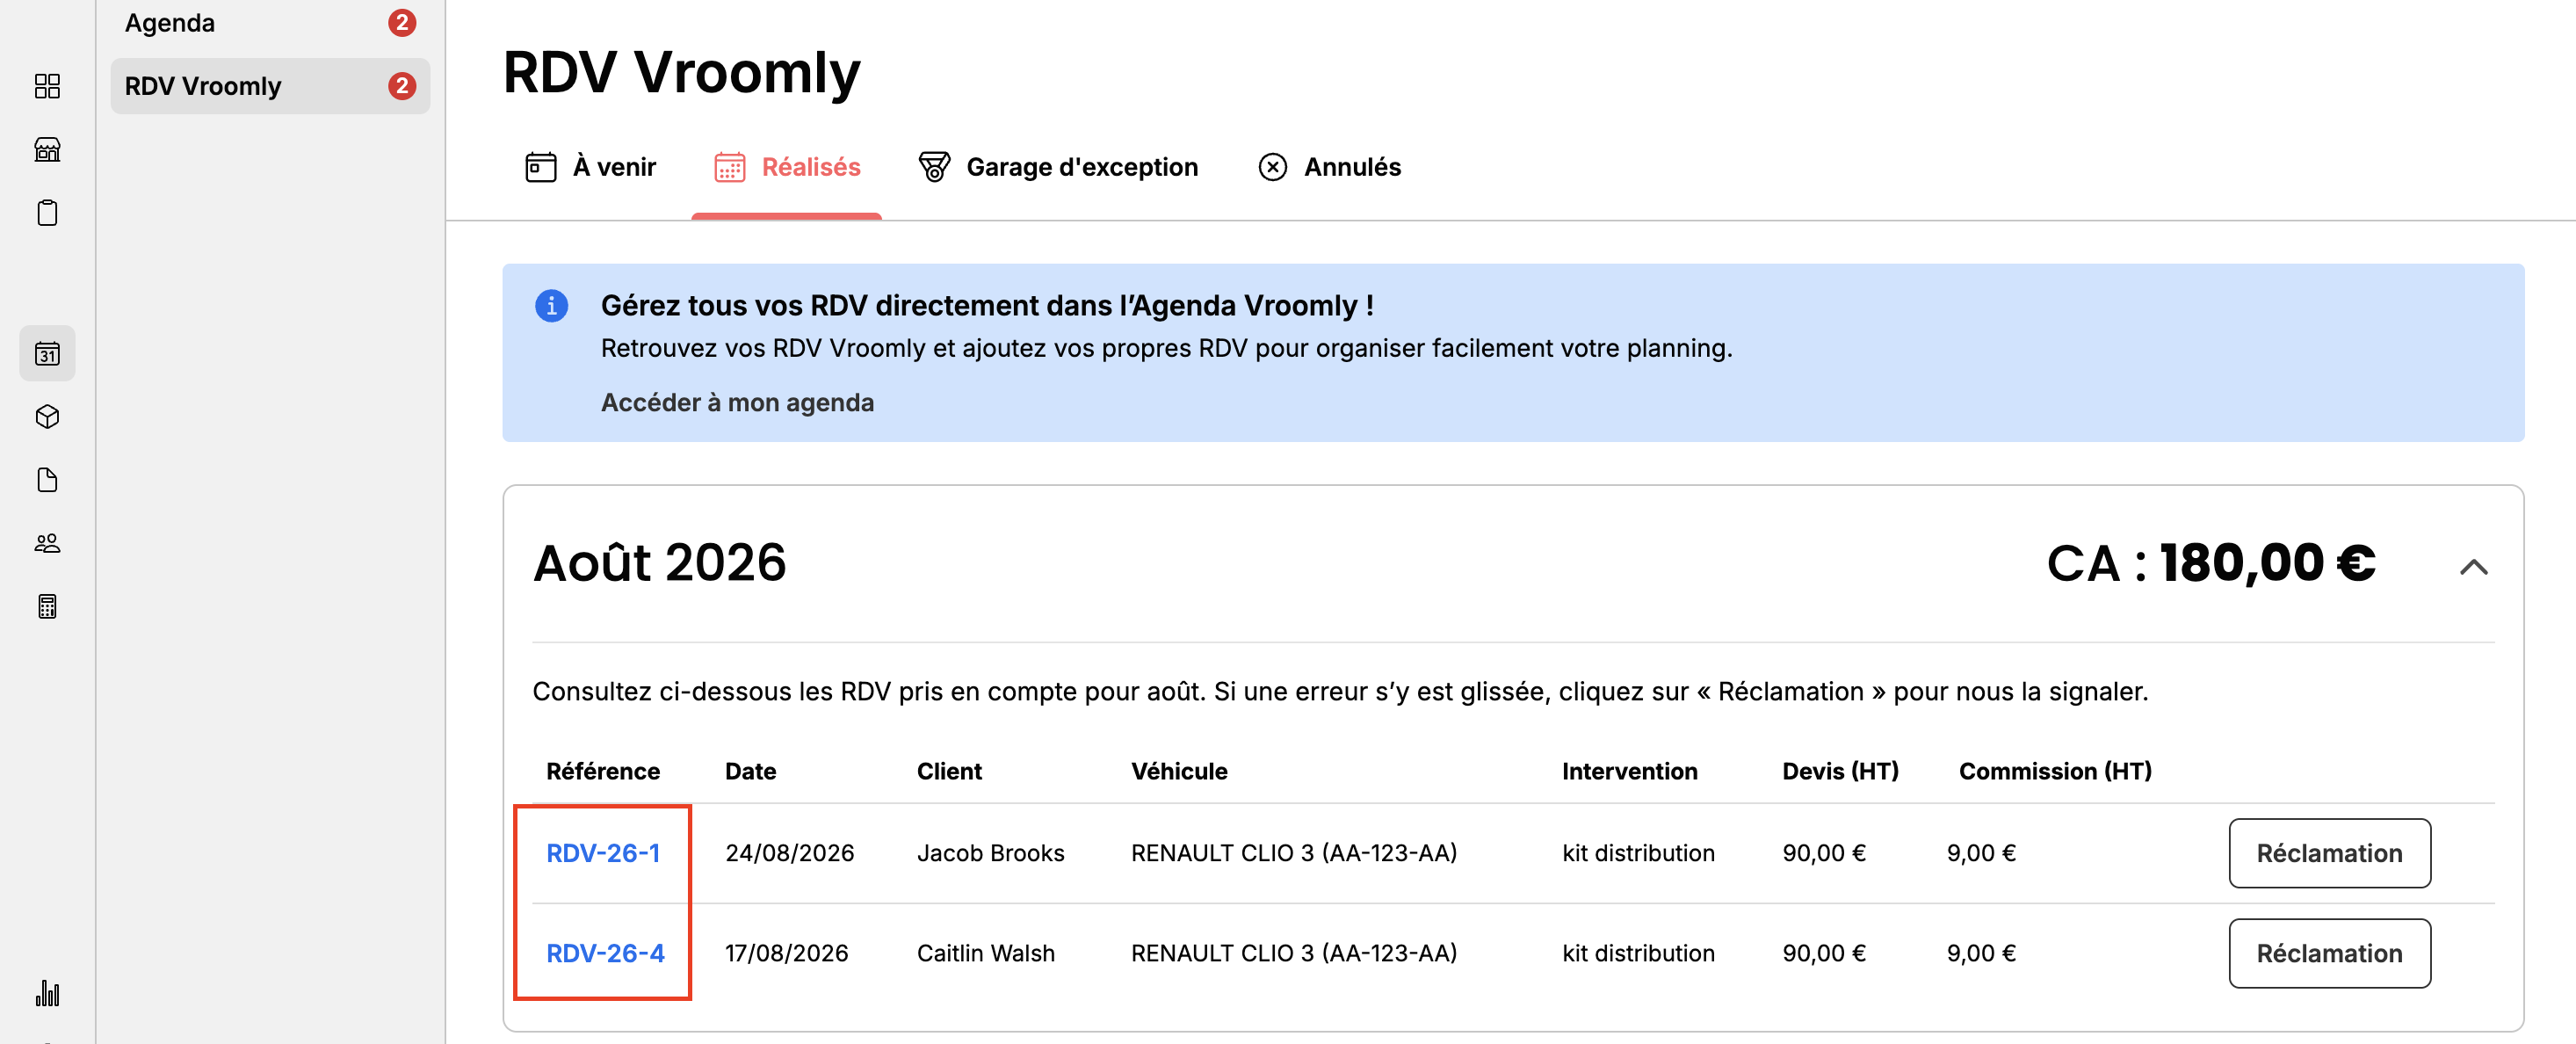Click the Août 2026 heading

[x=659, y=563]
